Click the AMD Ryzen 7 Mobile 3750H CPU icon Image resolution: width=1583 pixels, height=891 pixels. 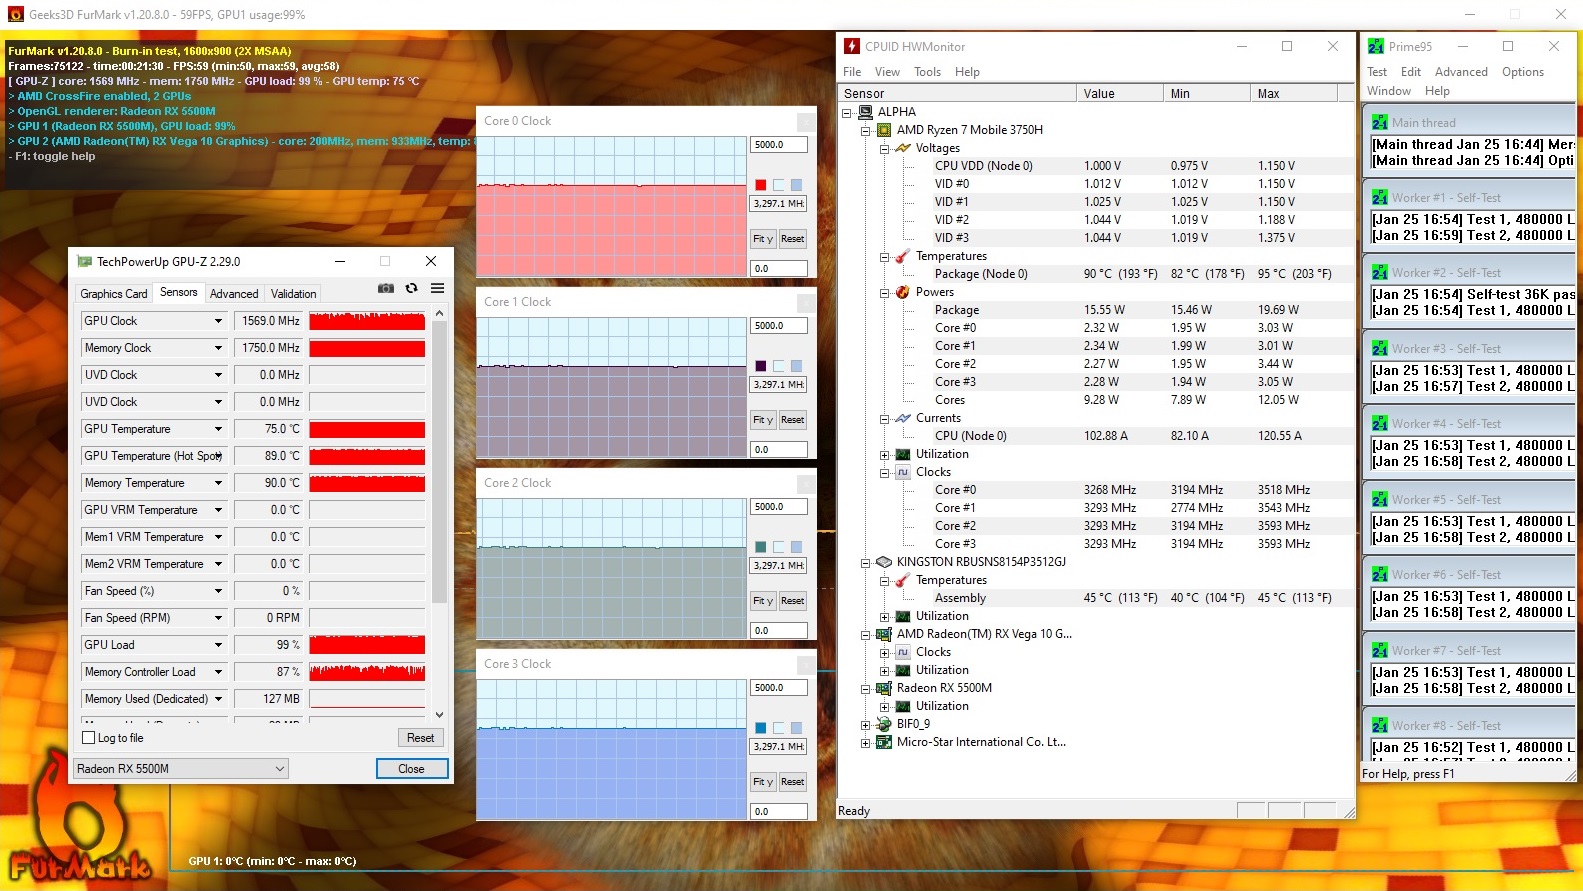(x=884, y=130)
